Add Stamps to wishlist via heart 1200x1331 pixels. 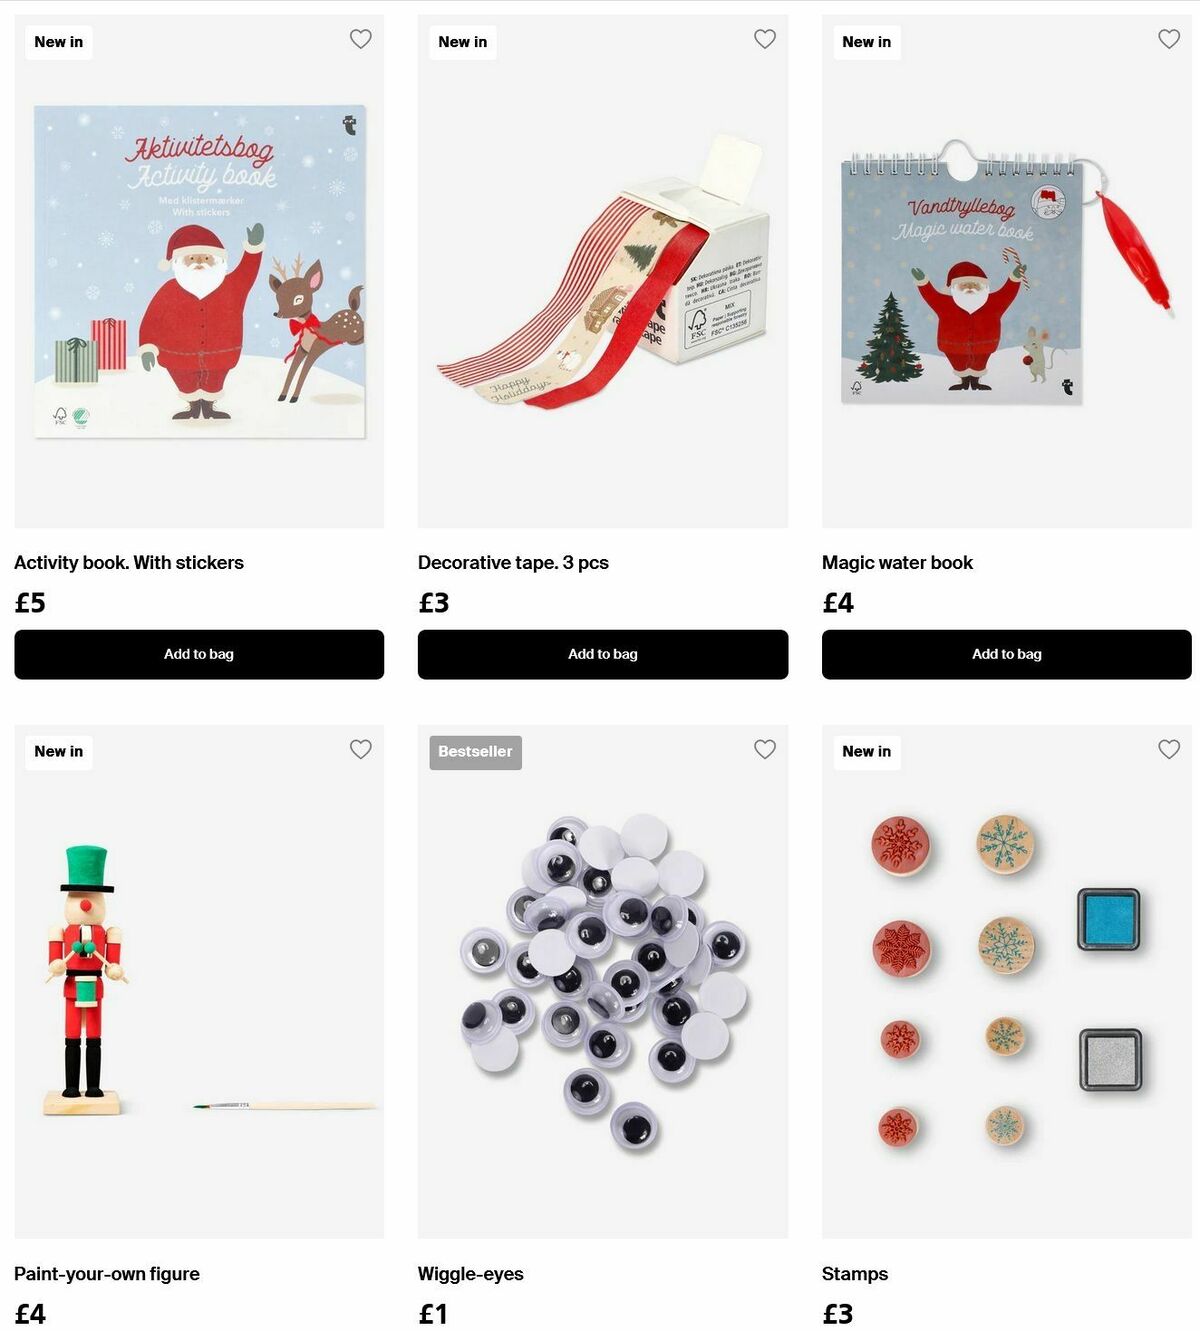point(1168,749)
